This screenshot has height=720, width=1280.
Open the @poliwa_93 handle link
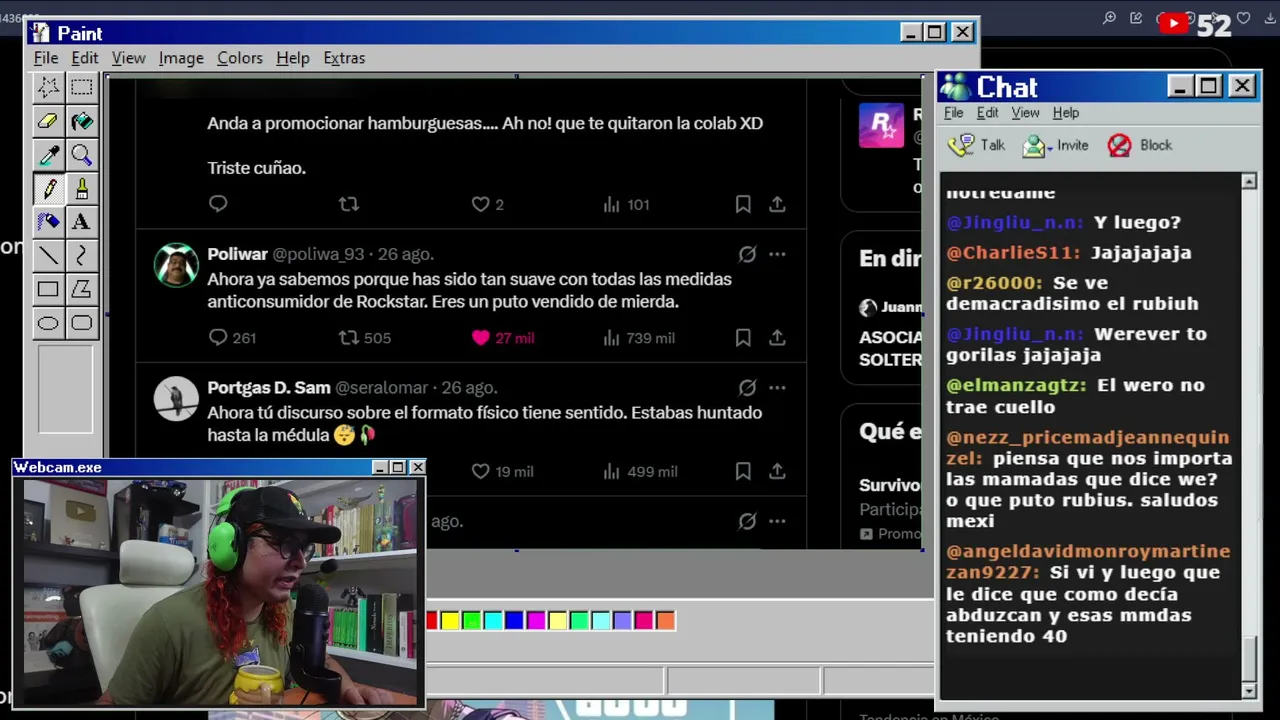coord(318,254)
